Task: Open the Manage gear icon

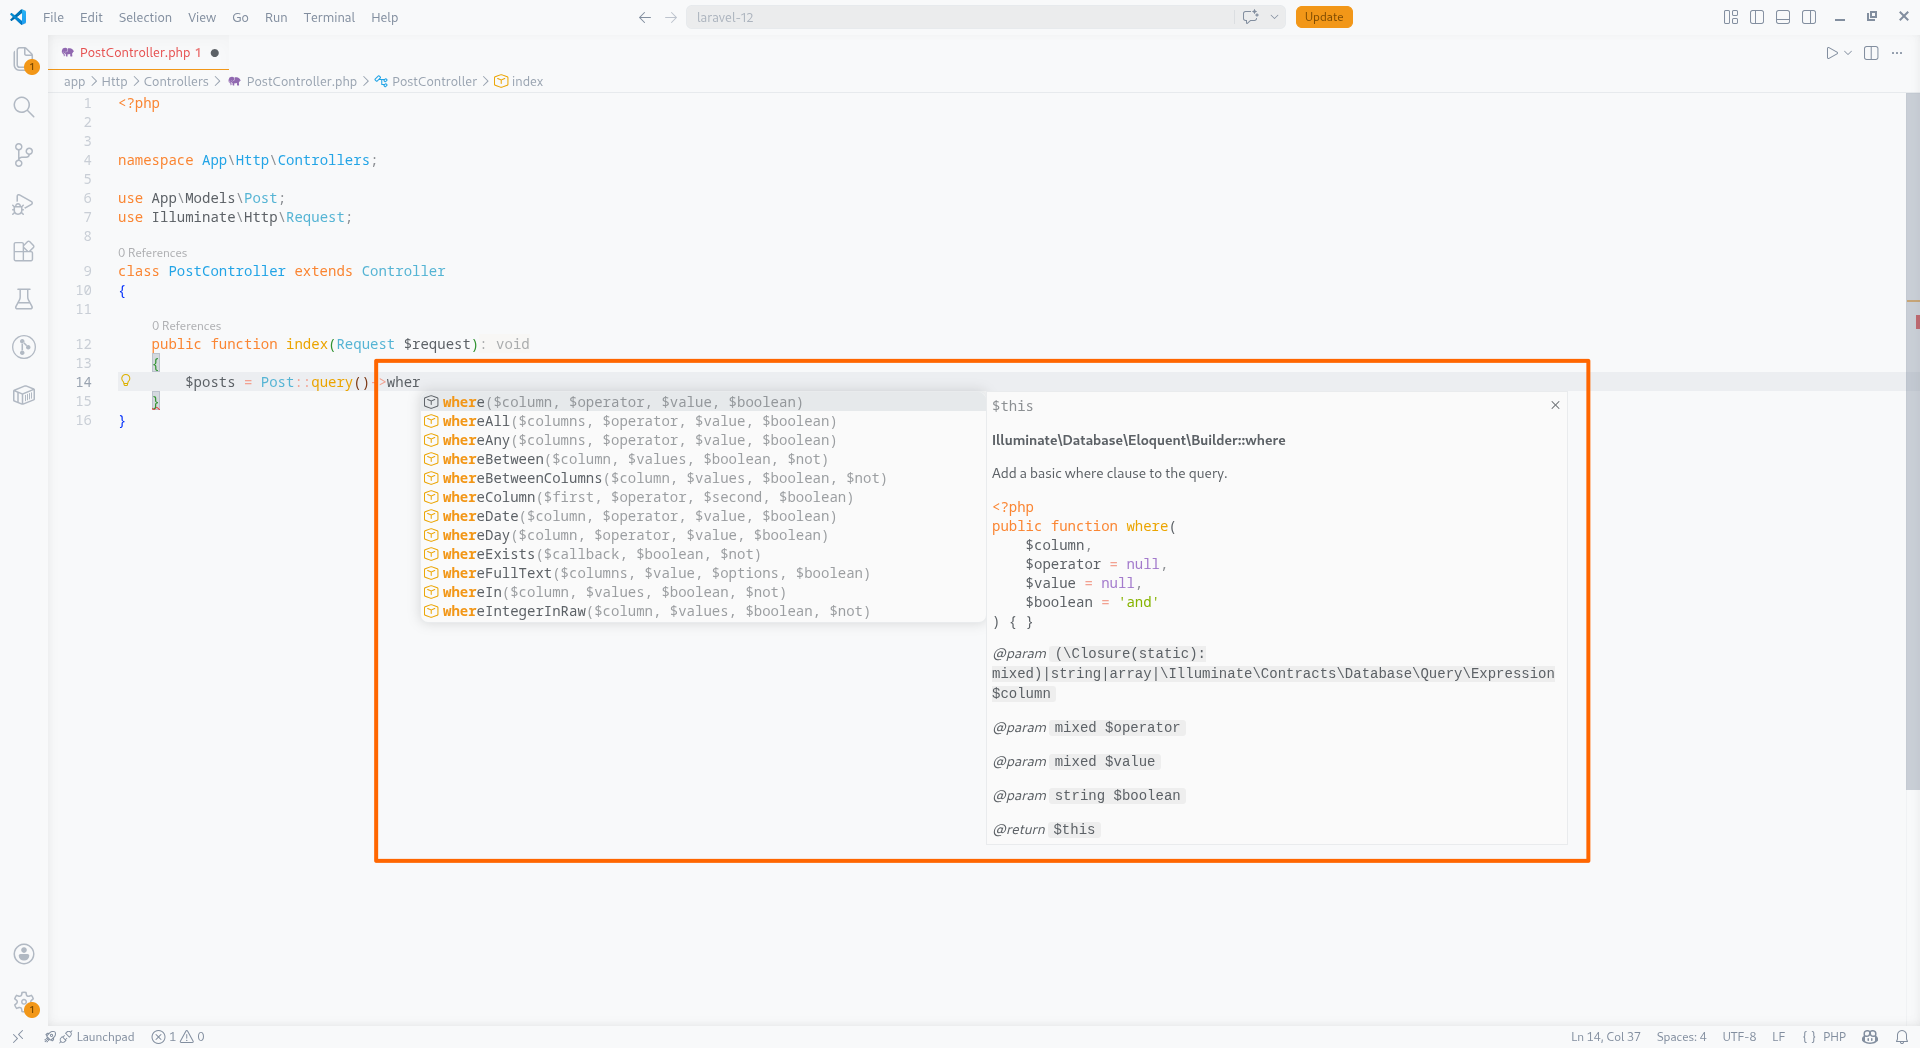Action: [x=24, y=1002]
